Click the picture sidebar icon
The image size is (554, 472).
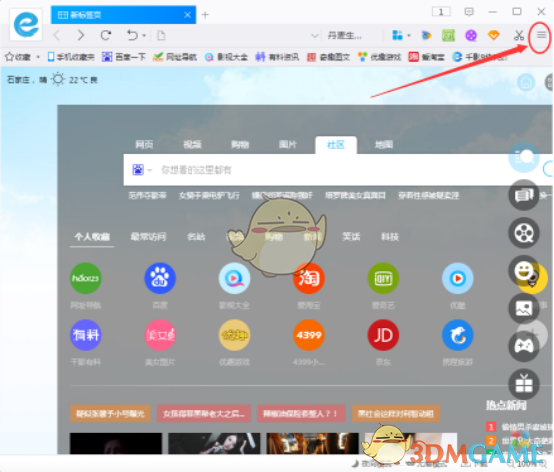[524, 308]
